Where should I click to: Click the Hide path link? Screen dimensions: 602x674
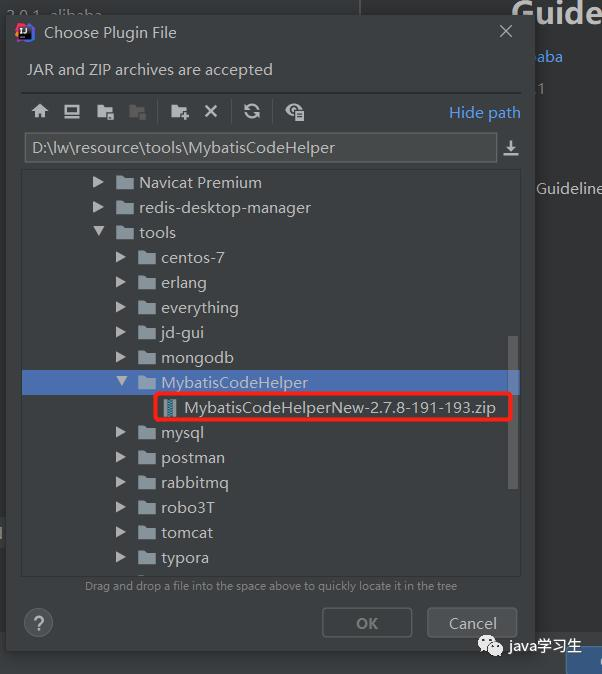485,113
